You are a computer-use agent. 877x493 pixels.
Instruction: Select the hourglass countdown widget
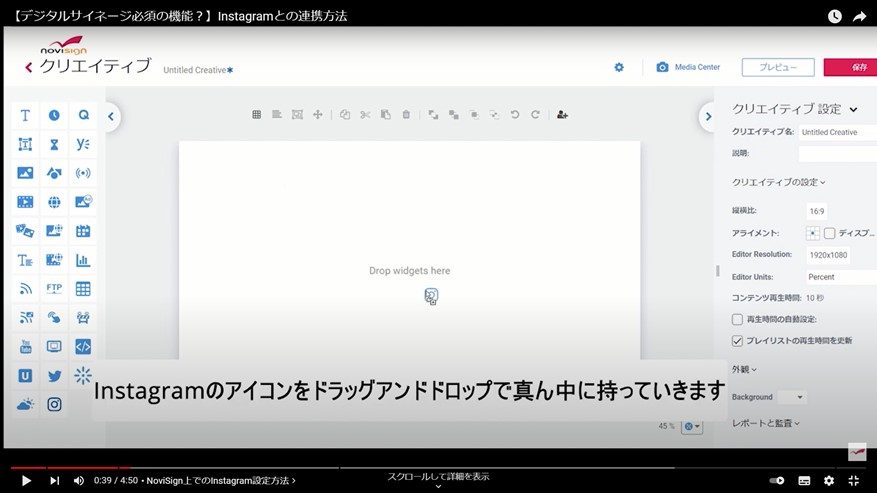pos(54,144)
